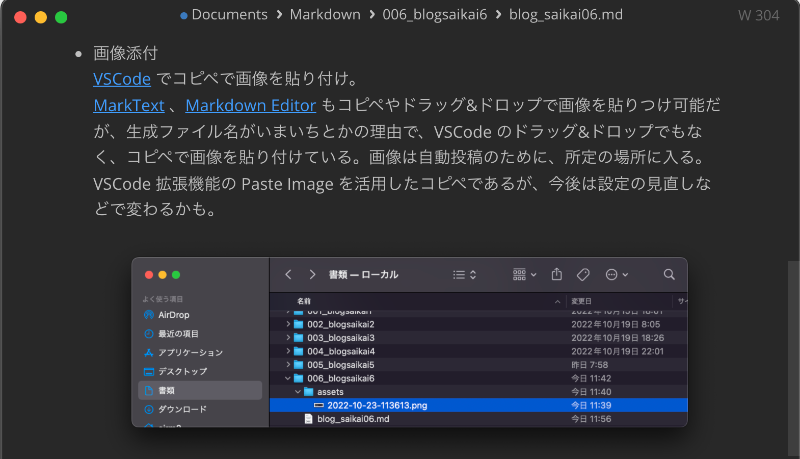
Task: Click the Finder share icon
Action: 558,274
